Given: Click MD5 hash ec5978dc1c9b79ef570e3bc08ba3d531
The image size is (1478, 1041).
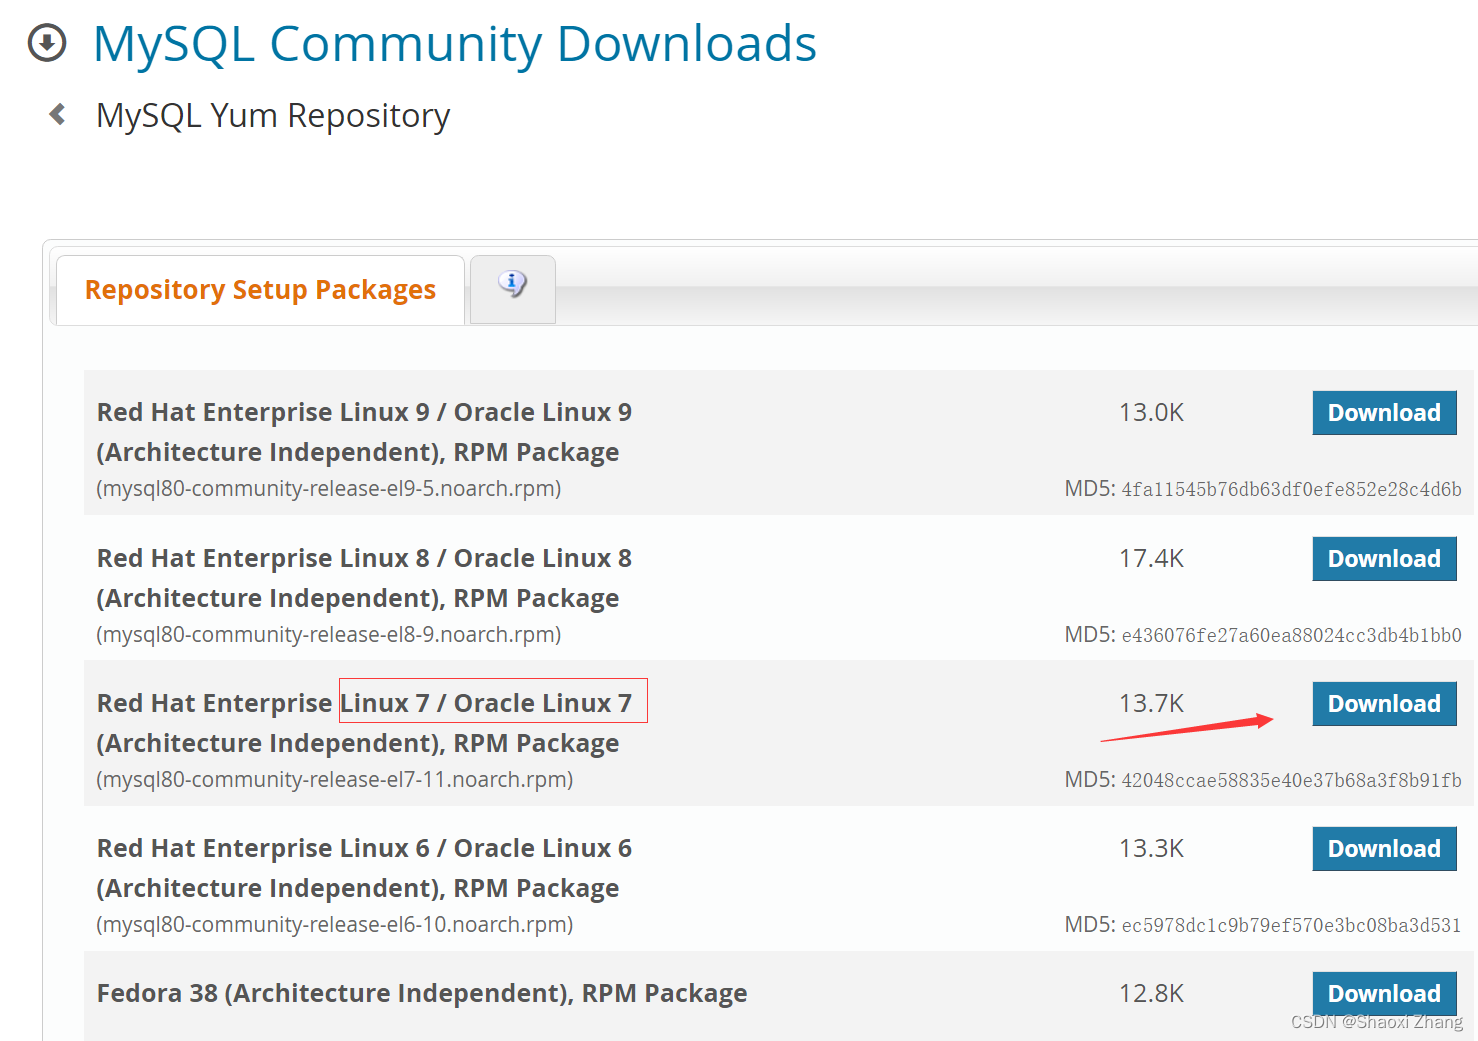Looking at the screenshot, I should (x=1291, y=926).
